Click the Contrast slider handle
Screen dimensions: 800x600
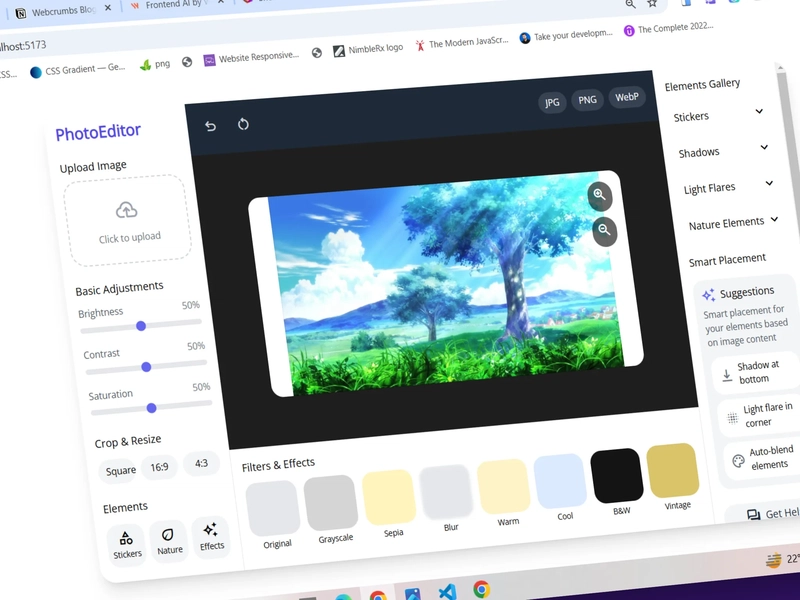click(x=146, y=367)
